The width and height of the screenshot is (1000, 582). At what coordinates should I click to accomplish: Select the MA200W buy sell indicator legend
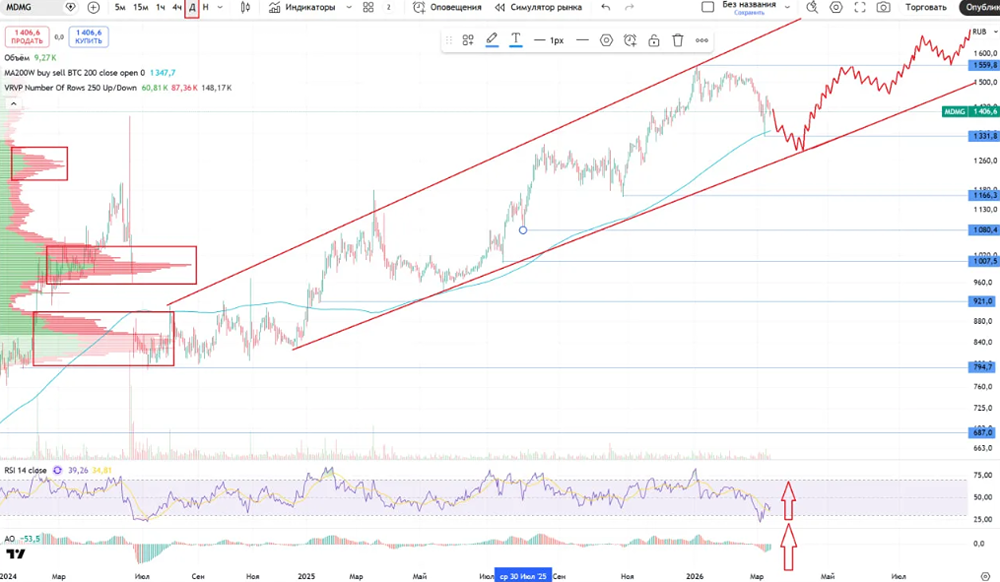(x=75, y=73)
